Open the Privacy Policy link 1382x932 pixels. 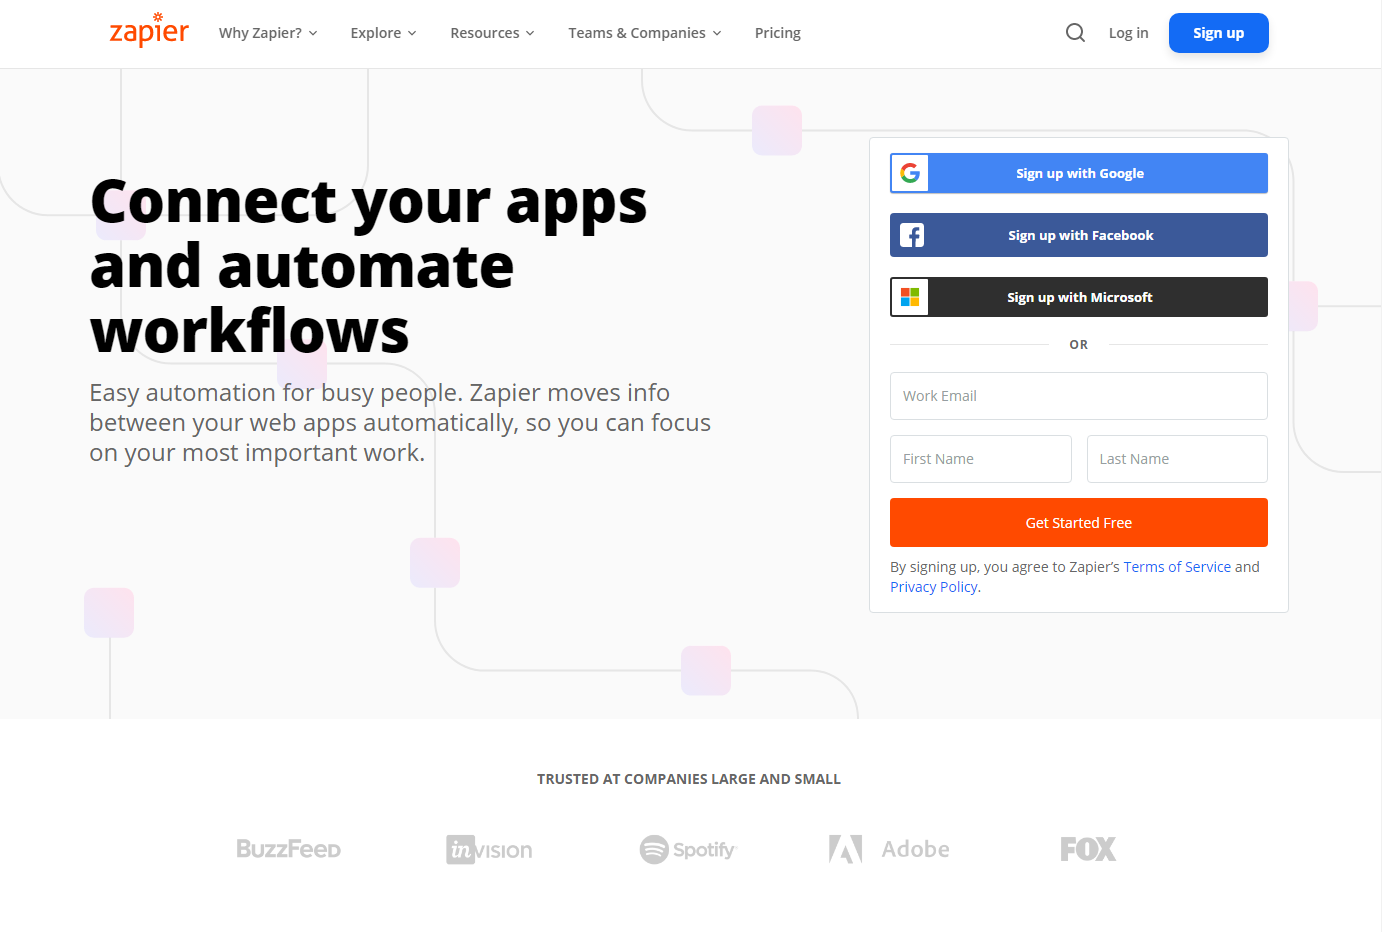click(934, 587)
